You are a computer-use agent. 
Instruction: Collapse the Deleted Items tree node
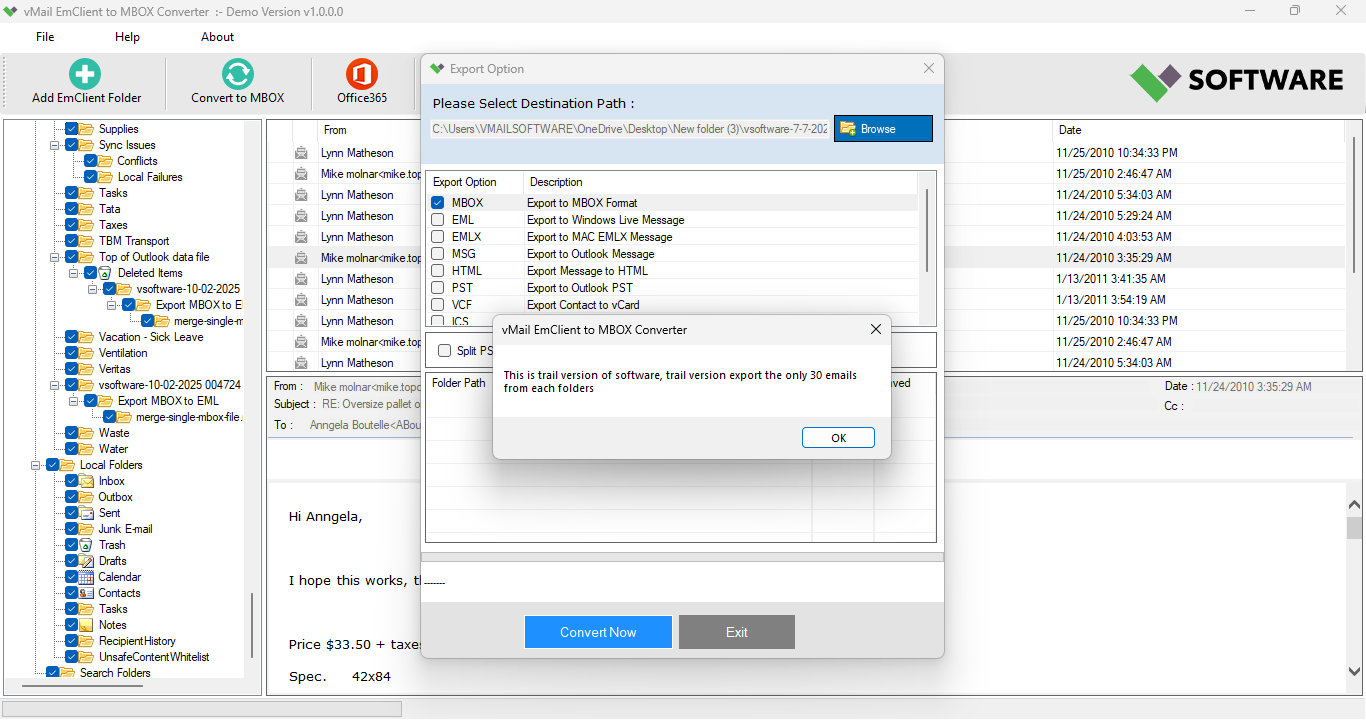point(74,273)
